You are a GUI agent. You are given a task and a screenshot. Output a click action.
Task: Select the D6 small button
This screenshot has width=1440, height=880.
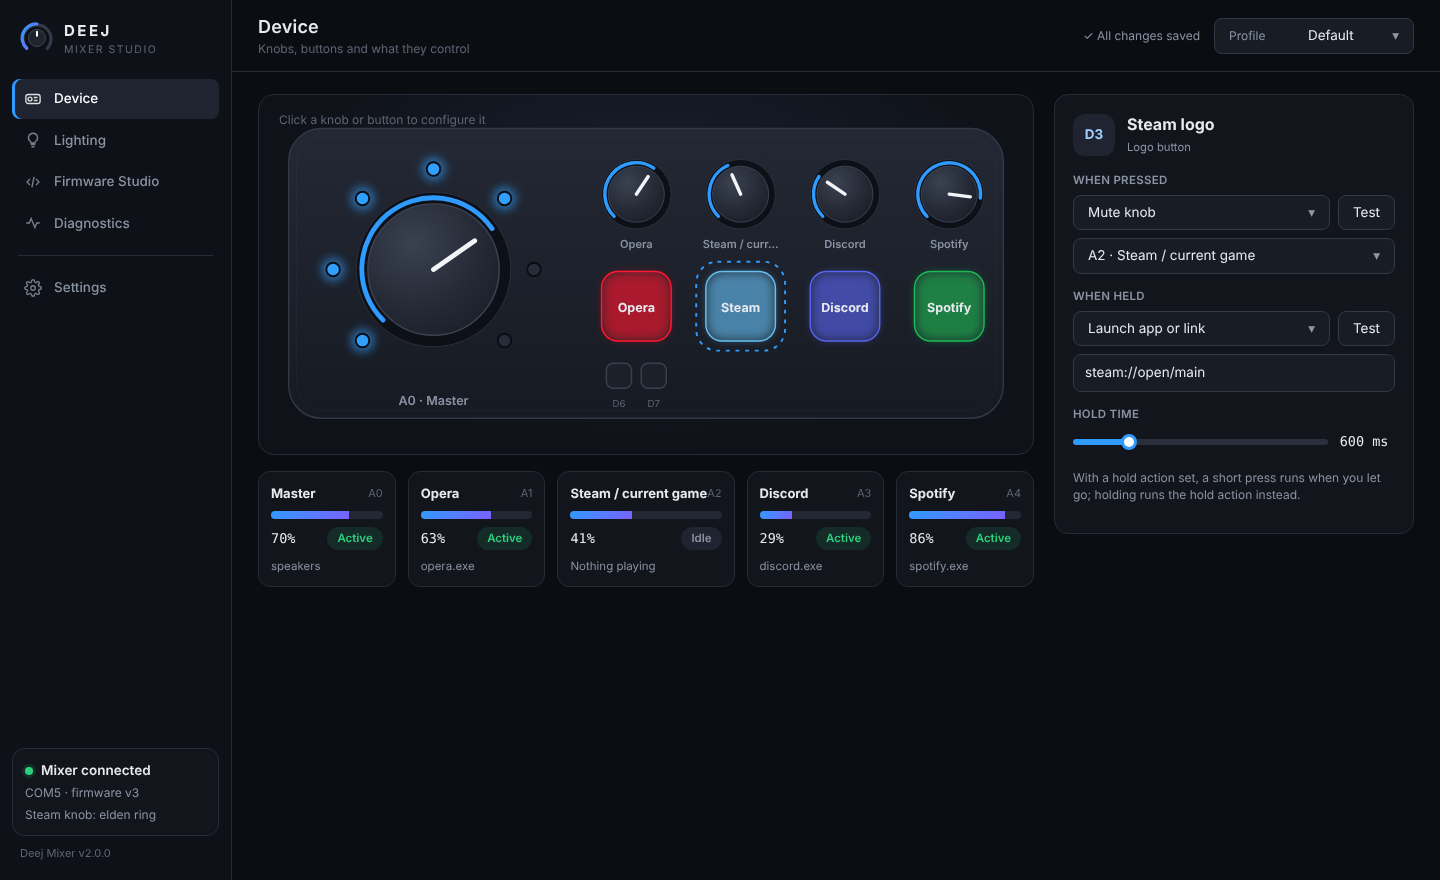click(x=619, y=376)
